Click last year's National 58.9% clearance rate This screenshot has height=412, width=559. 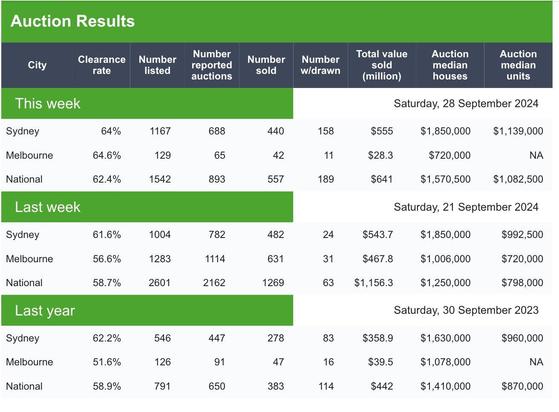[x=107, y=386]
